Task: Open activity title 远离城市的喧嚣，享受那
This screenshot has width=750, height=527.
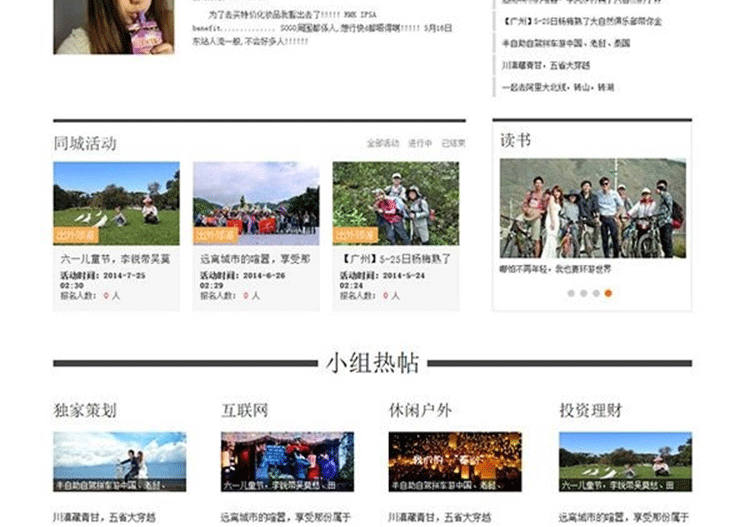Action: click(x=255, y=260)
